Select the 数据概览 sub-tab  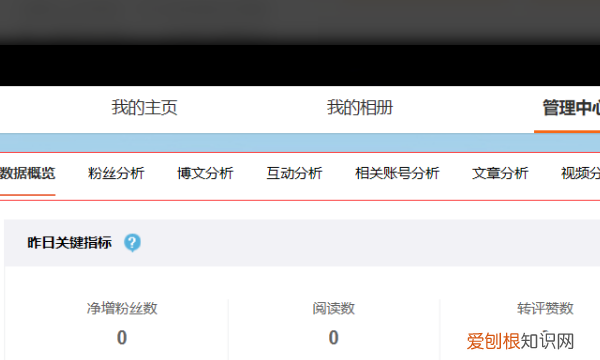[x=28, y=173]
